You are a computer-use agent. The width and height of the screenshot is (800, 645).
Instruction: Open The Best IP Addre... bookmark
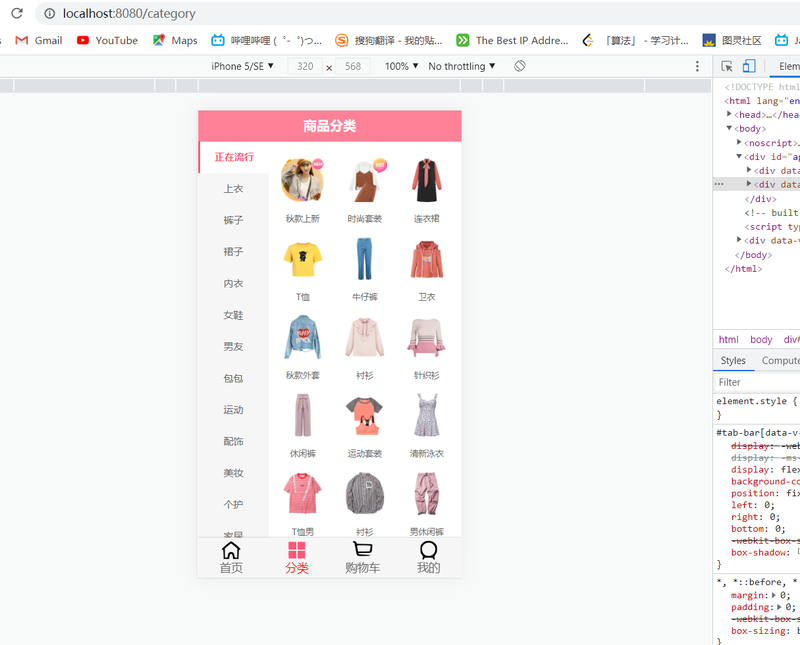(512, 40)
